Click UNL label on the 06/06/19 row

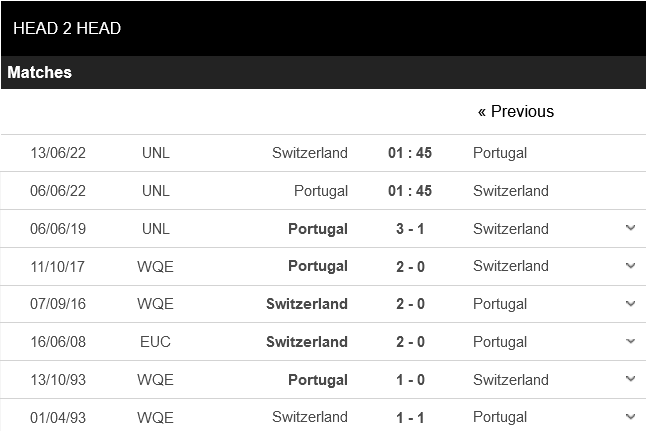pos(155,229)
